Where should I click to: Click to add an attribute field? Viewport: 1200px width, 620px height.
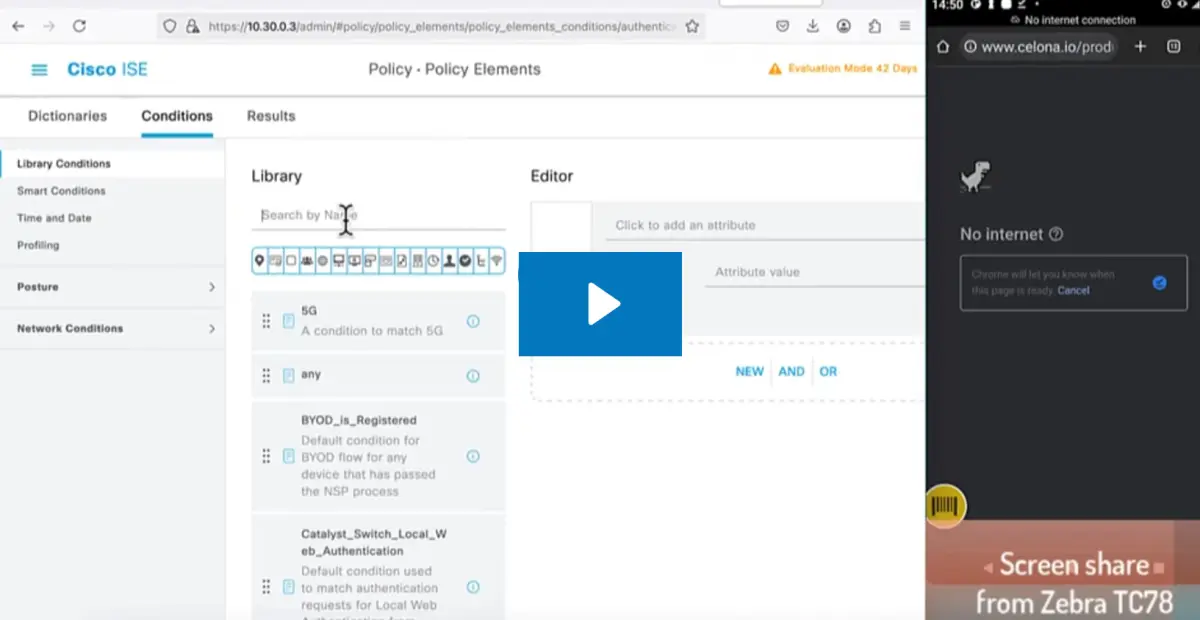[x=765, y=225]
